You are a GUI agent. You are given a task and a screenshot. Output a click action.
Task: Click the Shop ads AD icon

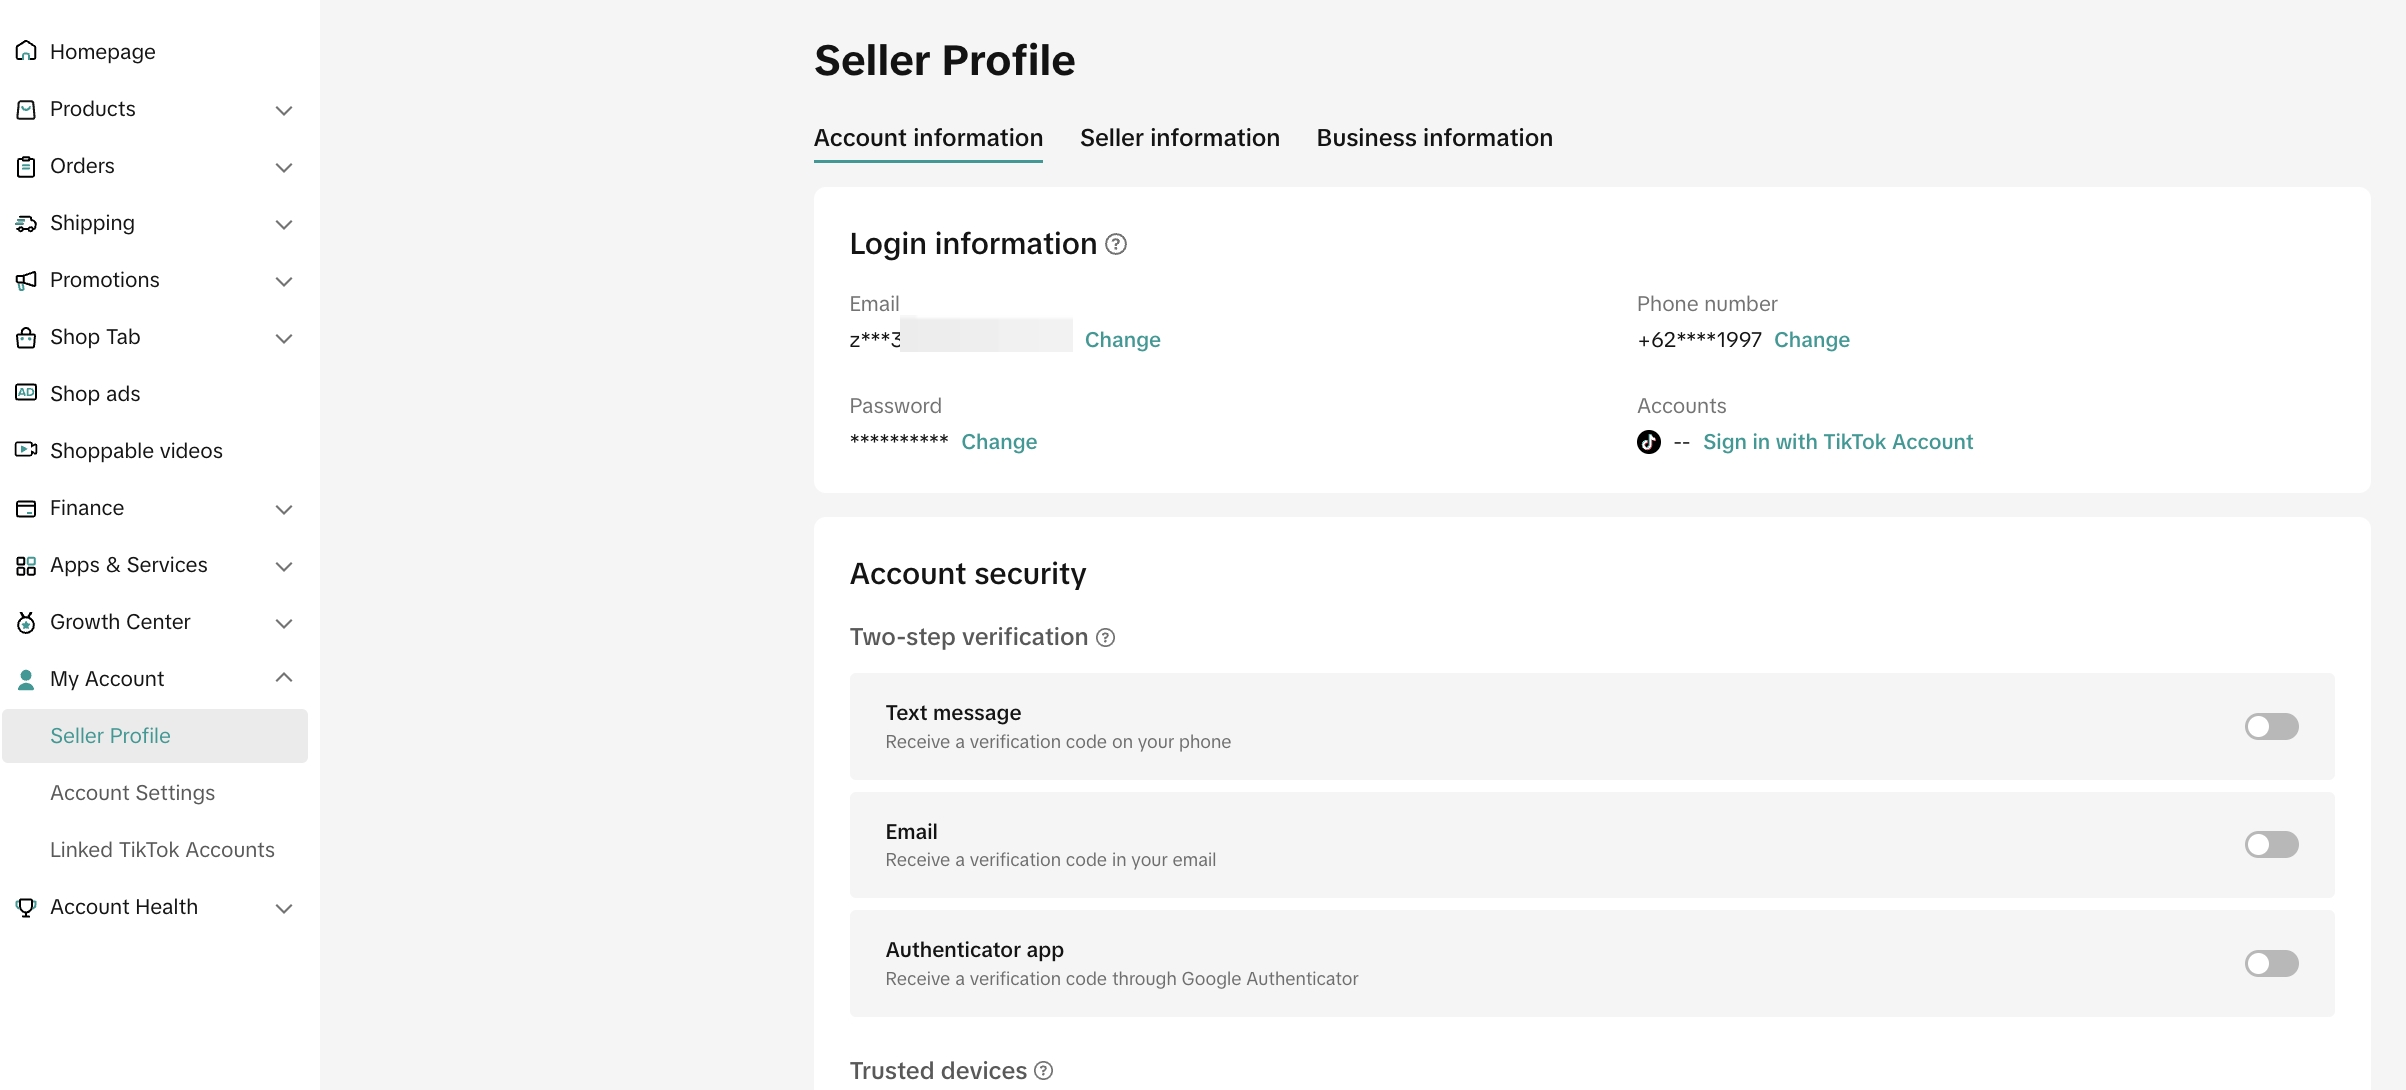[26, 393]
